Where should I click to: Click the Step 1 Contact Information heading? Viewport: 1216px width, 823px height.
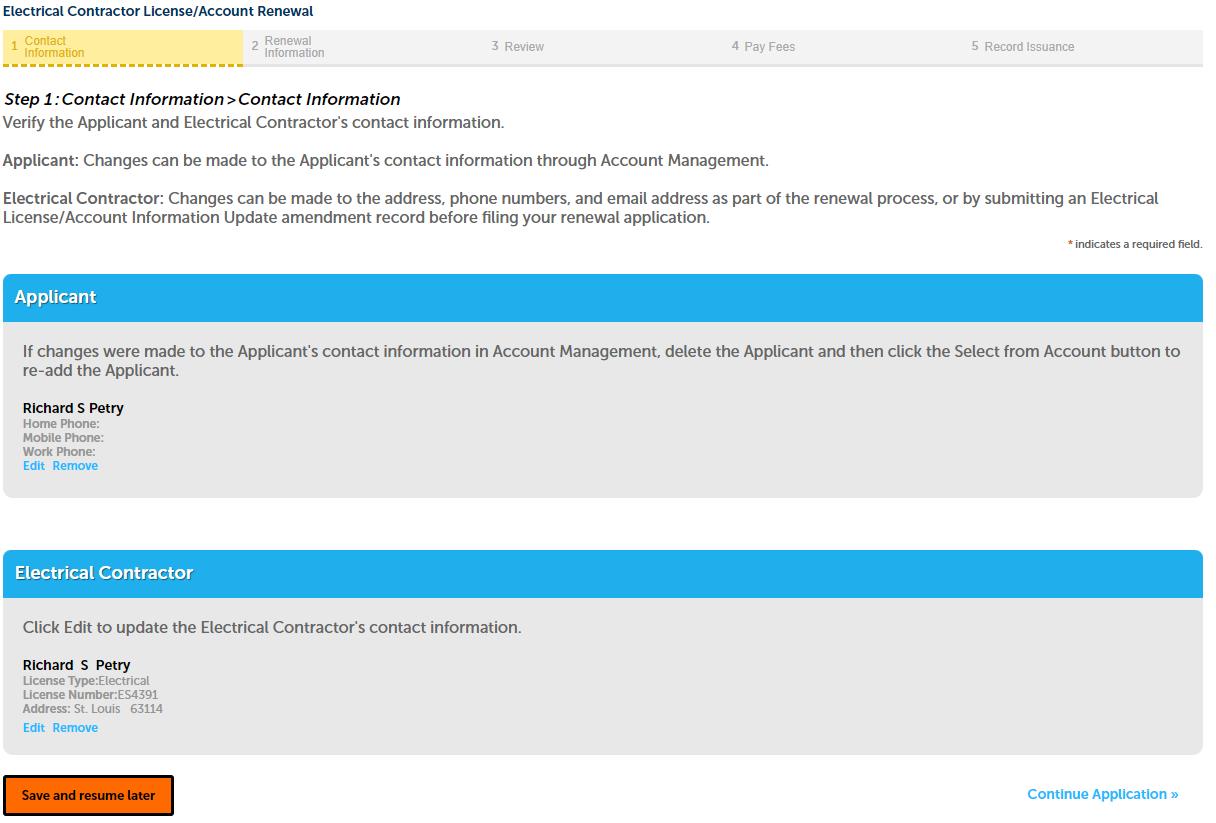click(202, 99)
